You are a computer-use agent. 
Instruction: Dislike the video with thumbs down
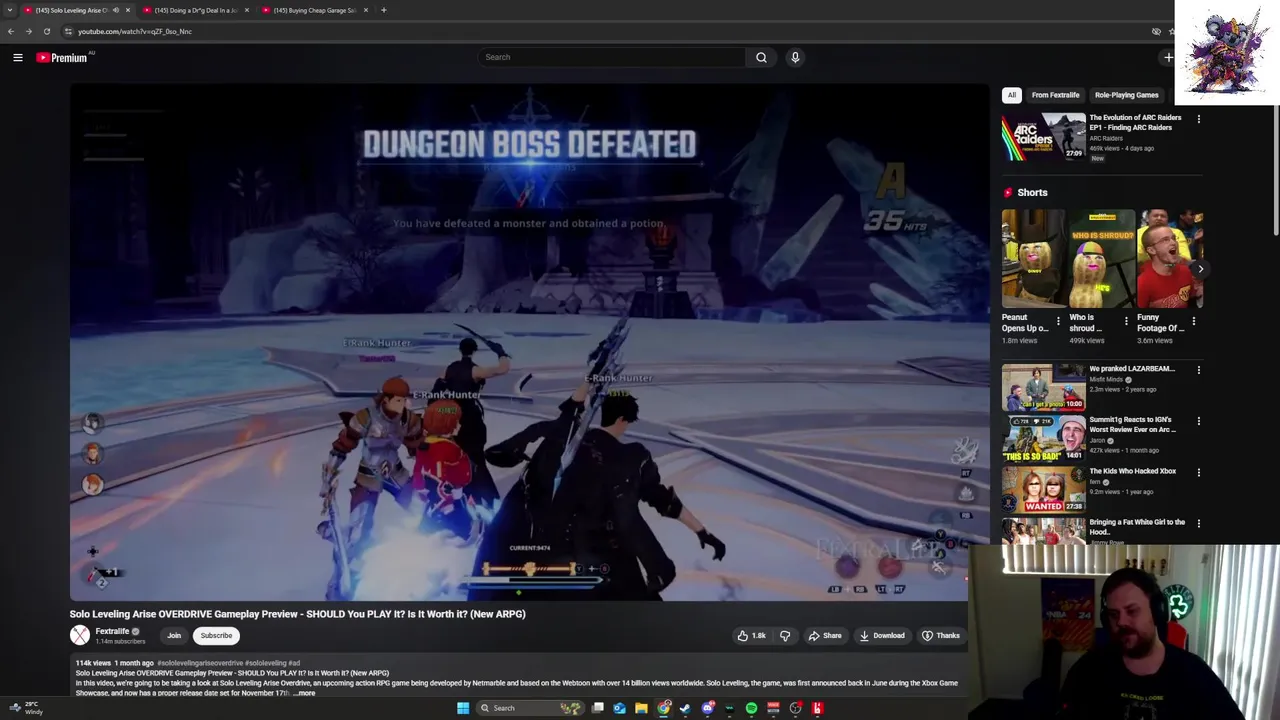785,635
